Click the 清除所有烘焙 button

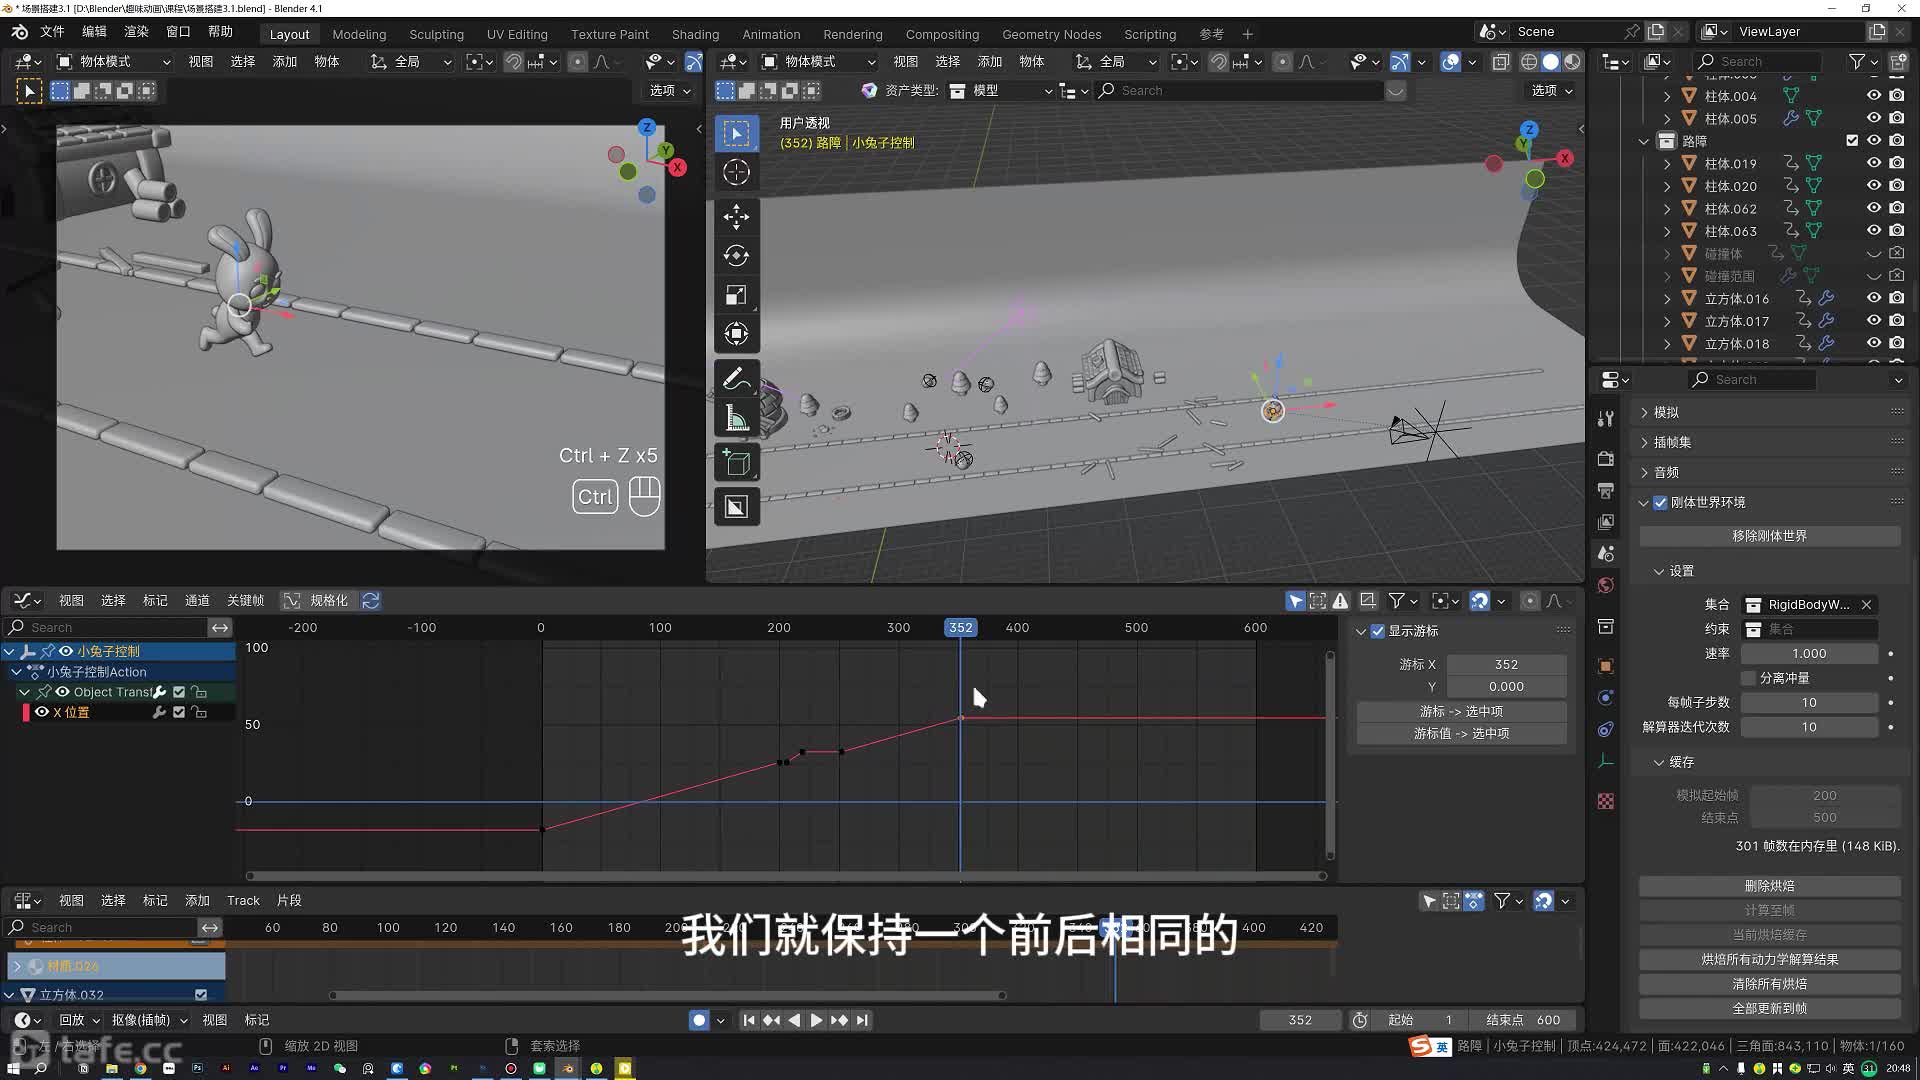click(x=1769, y=984)
